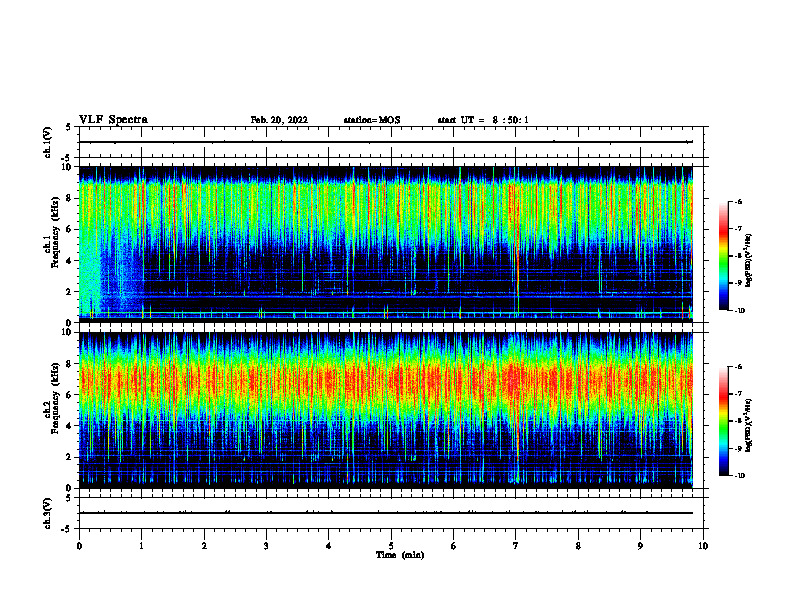This screenshot has height=612, width=792.
Task: Click the "1" tick on the time axis
Action: [x=141, y=546]
